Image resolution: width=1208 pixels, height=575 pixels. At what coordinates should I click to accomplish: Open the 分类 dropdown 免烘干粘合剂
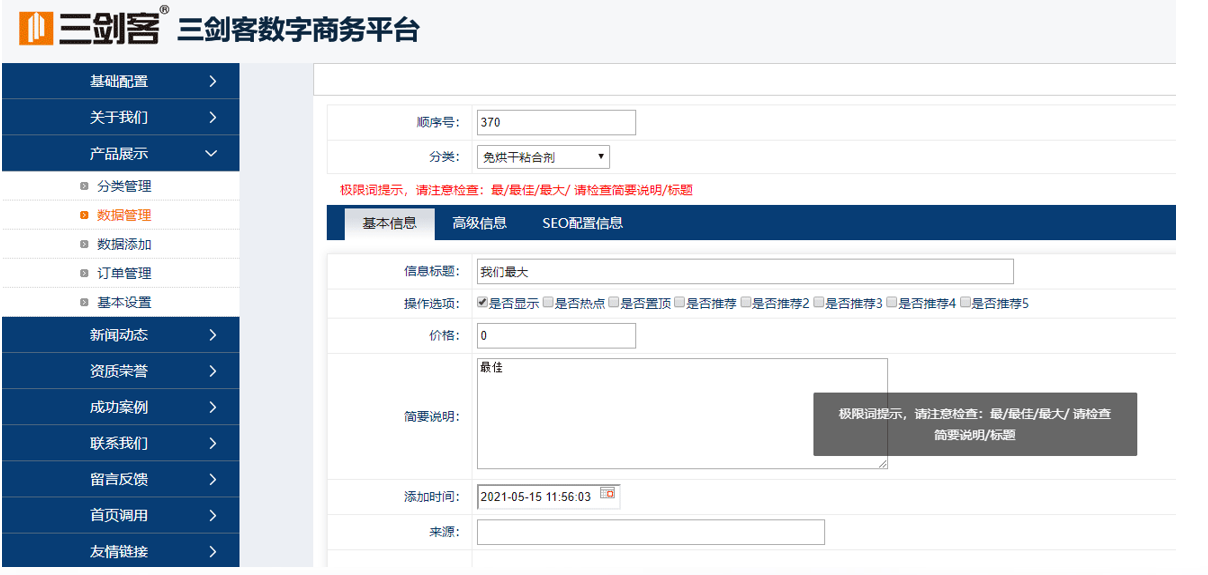click(x=543, y=157)
